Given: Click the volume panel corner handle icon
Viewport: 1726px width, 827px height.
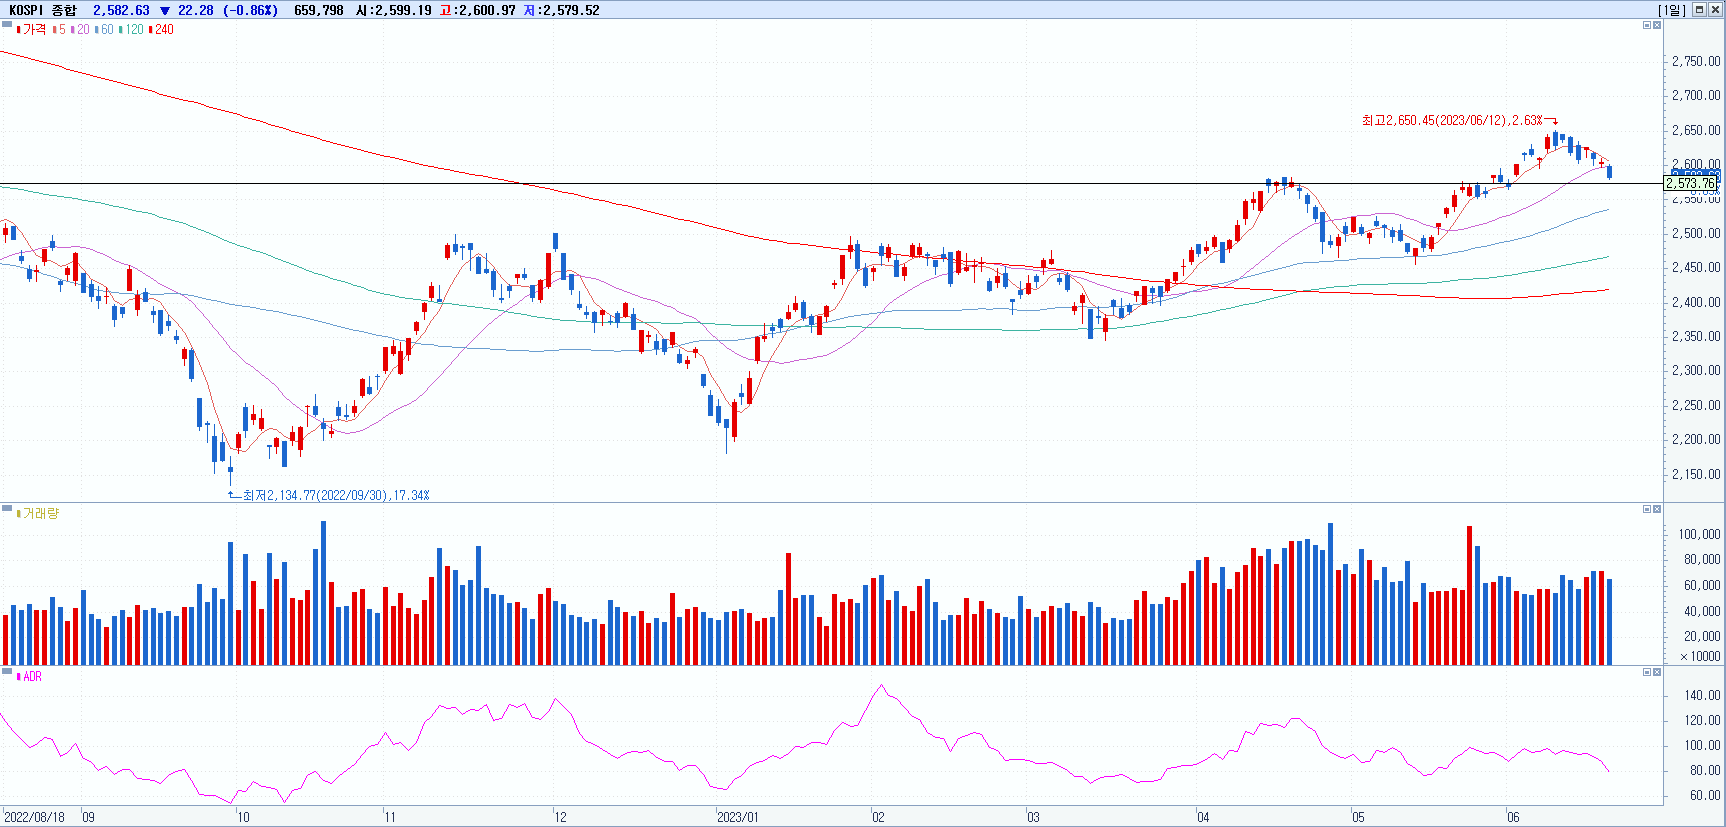Looking at the screenshot, I should (x=7, y=508).
